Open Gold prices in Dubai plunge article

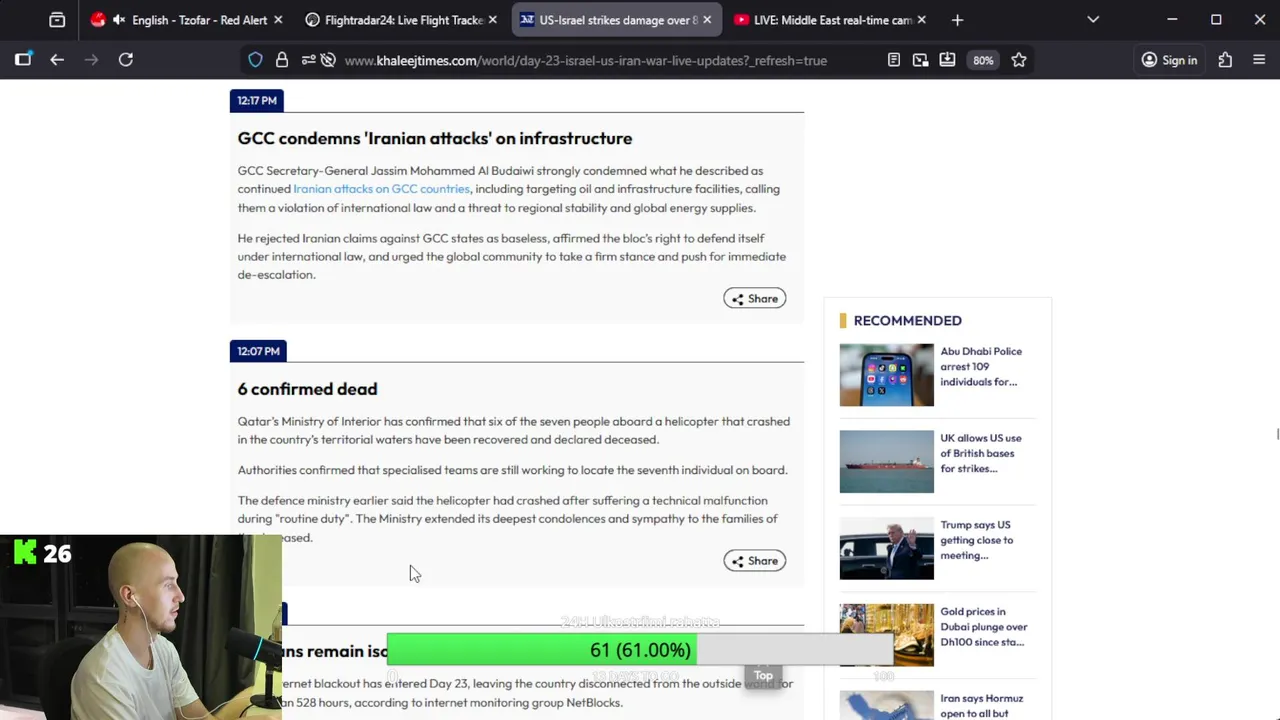coord(984,627)
